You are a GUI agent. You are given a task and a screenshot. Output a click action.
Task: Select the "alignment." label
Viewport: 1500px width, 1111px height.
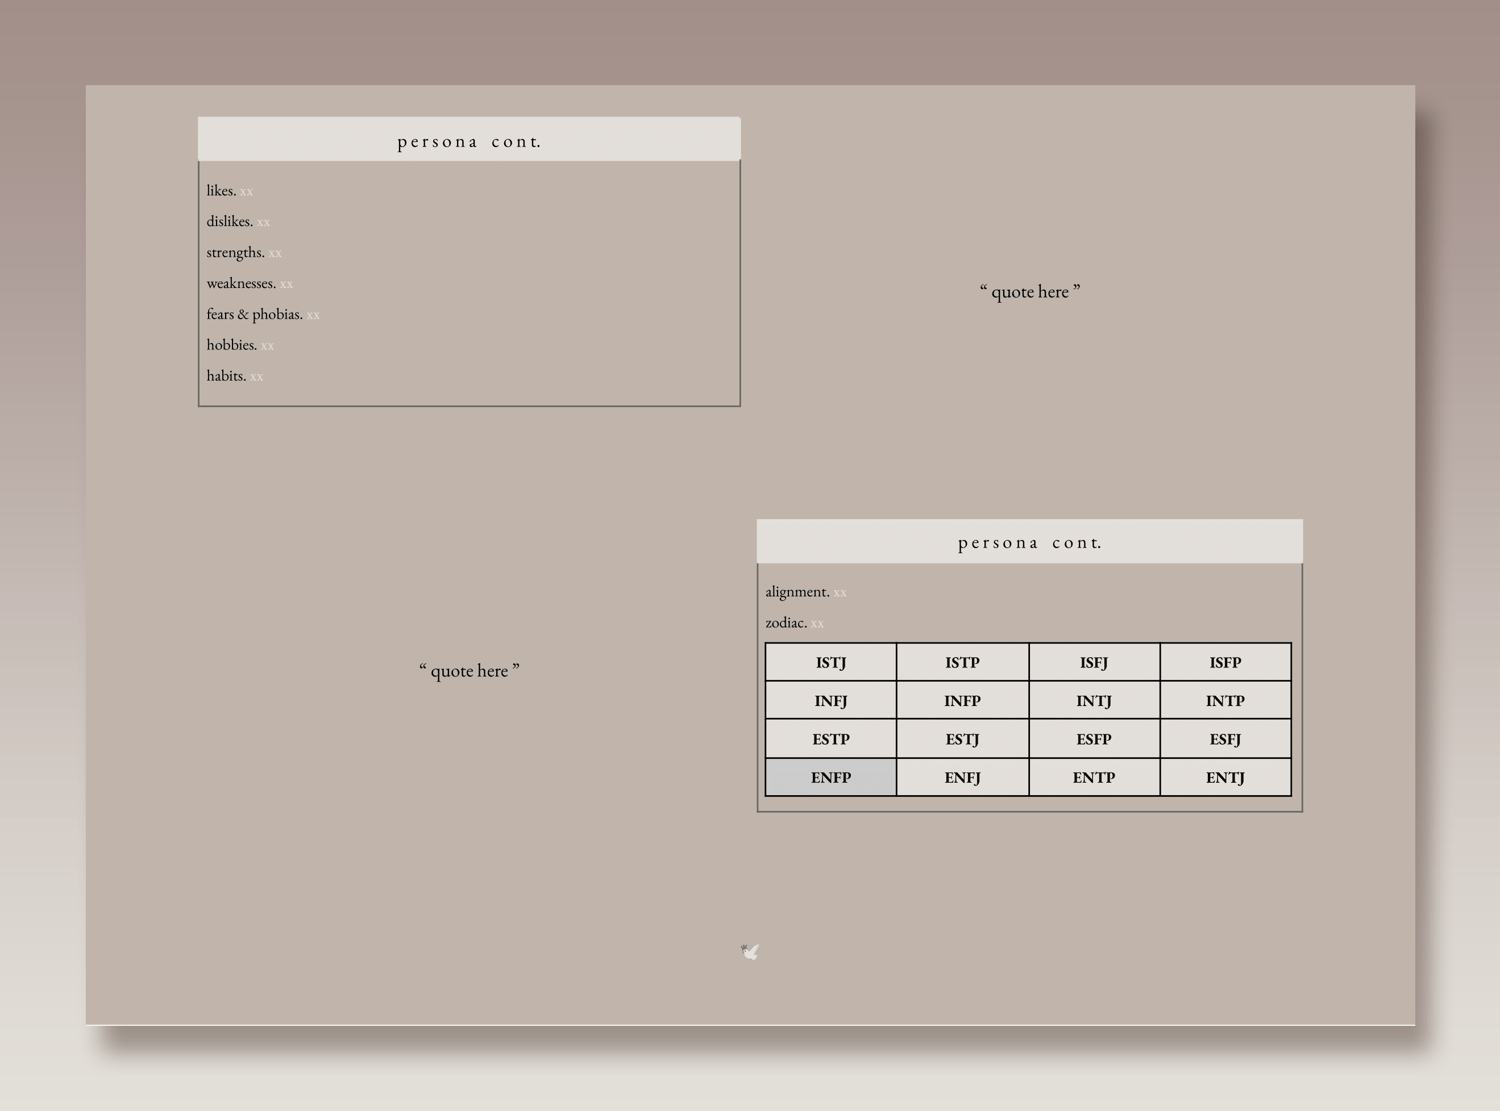point(797,592)
